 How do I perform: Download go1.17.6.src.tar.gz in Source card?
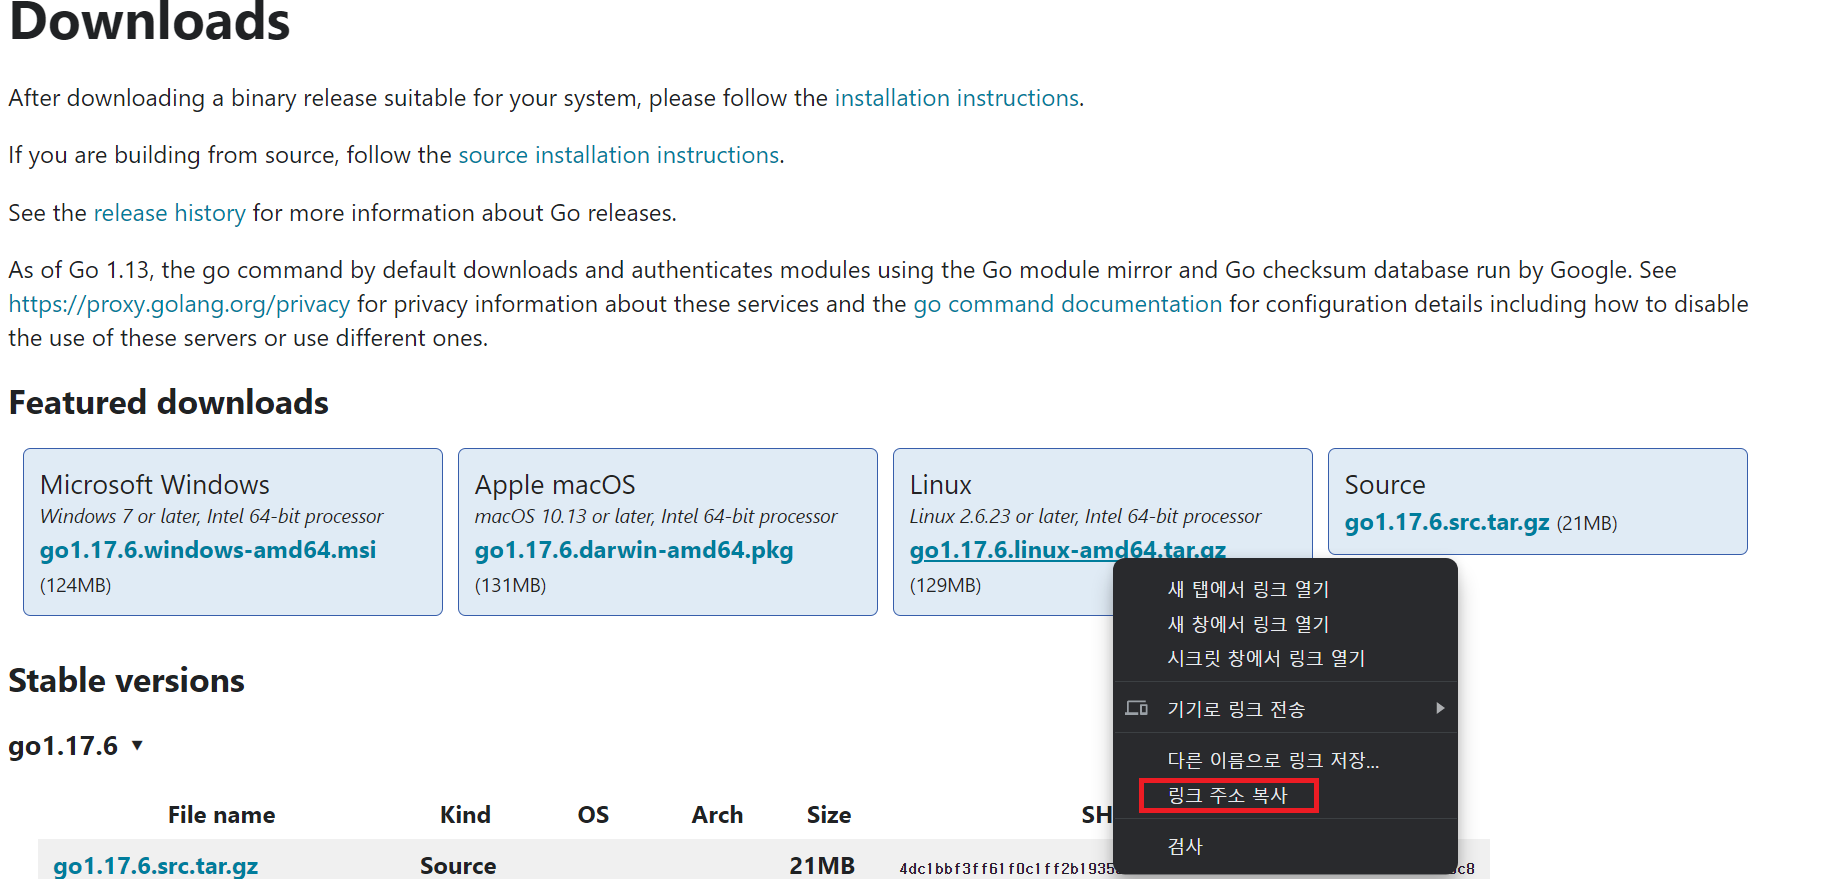click(x=1447, y=522)
